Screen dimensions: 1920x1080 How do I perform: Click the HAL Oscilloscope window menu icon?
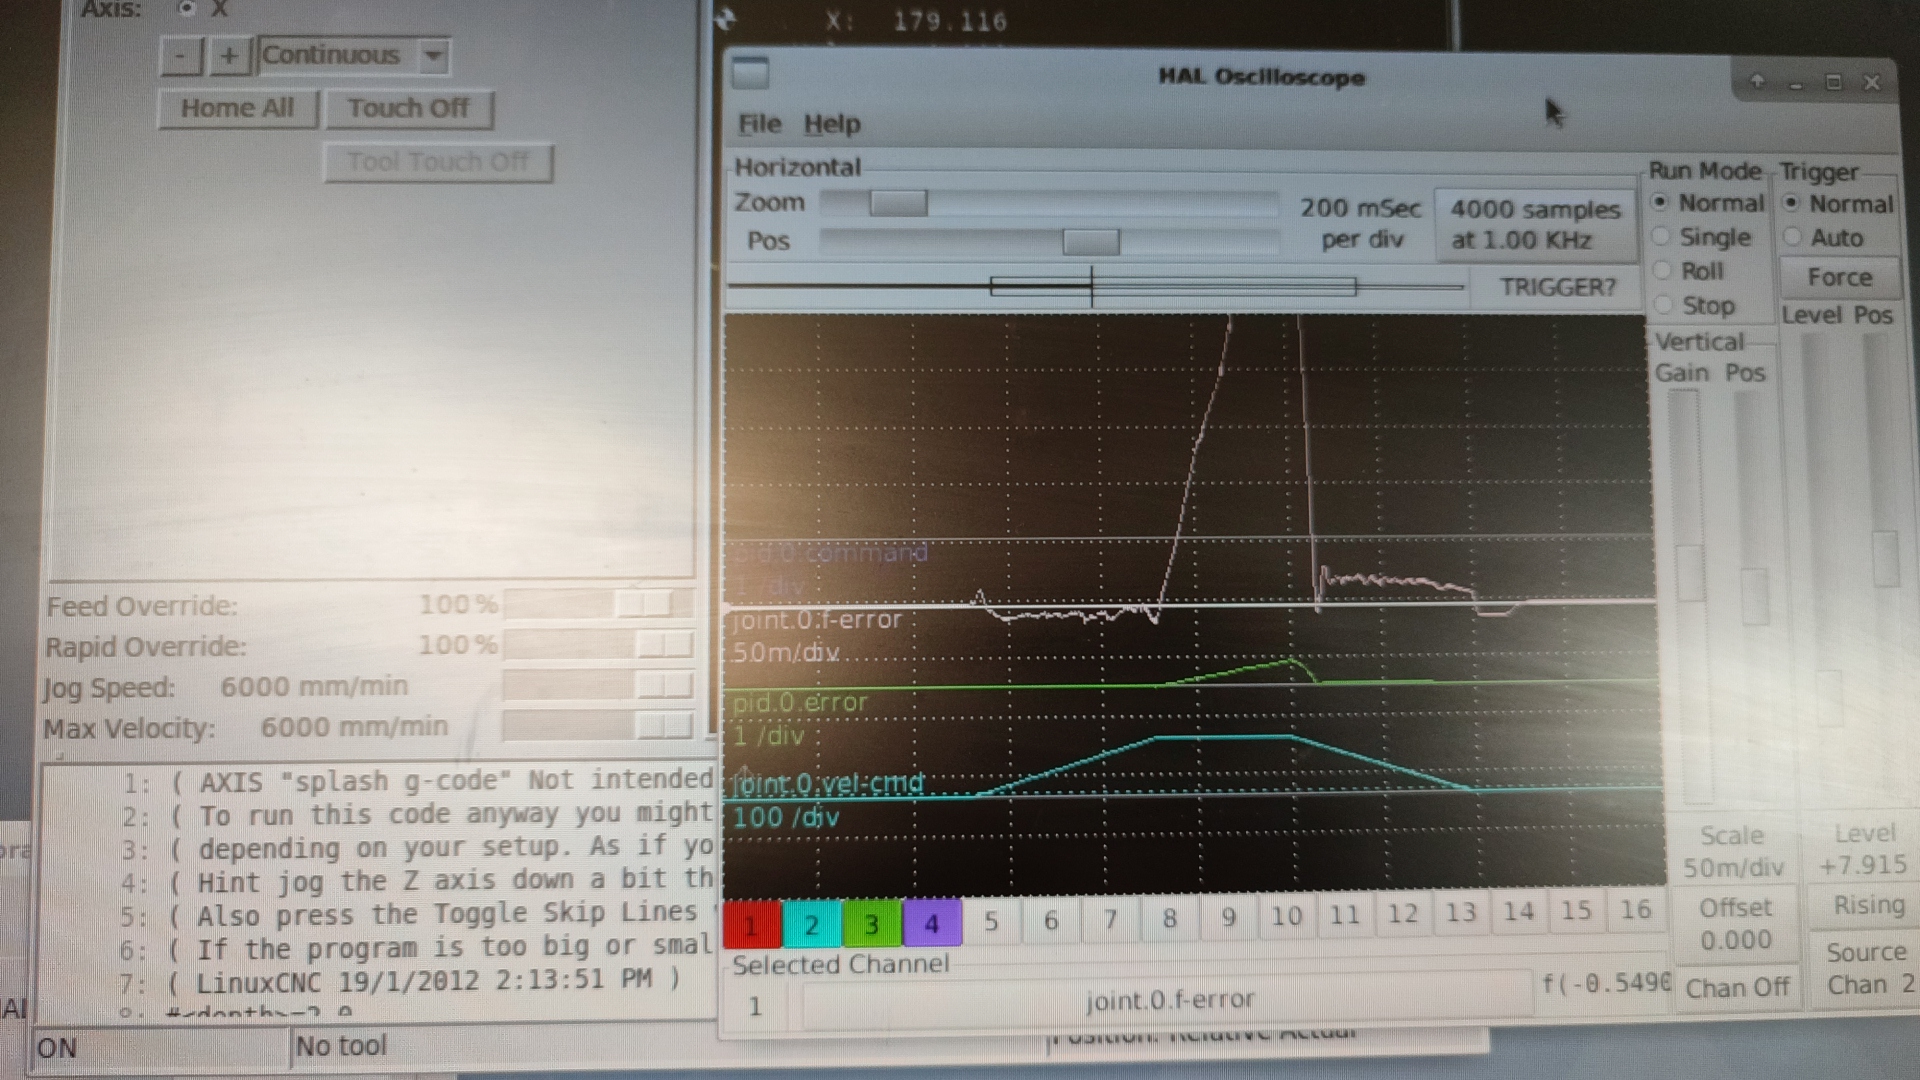[750, 73]
